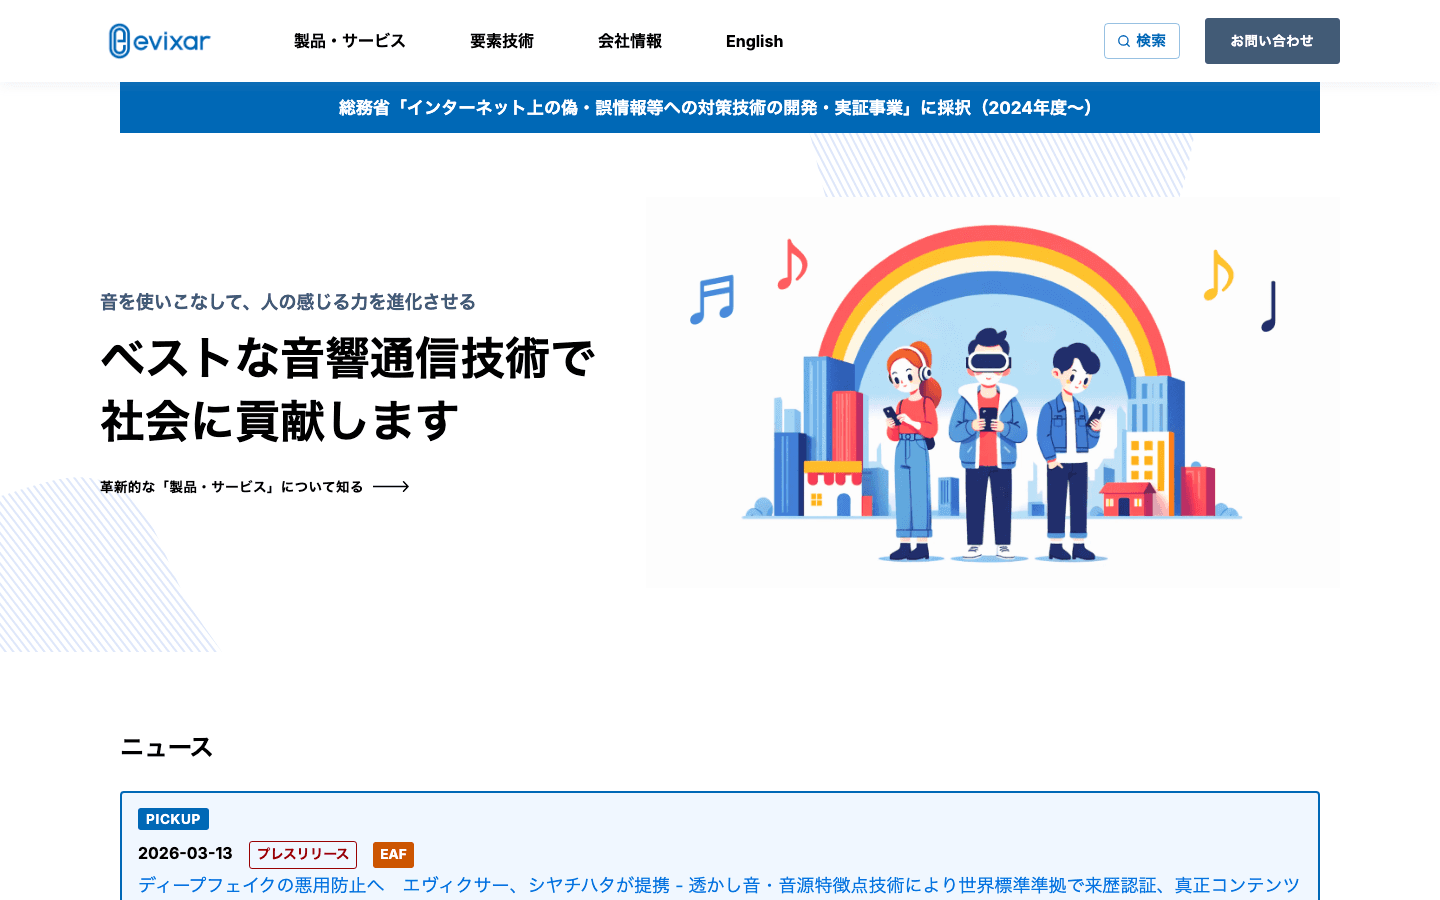Click the ニュース section heading
This screenshot has height=900, width=1440.
click(166, 747)
